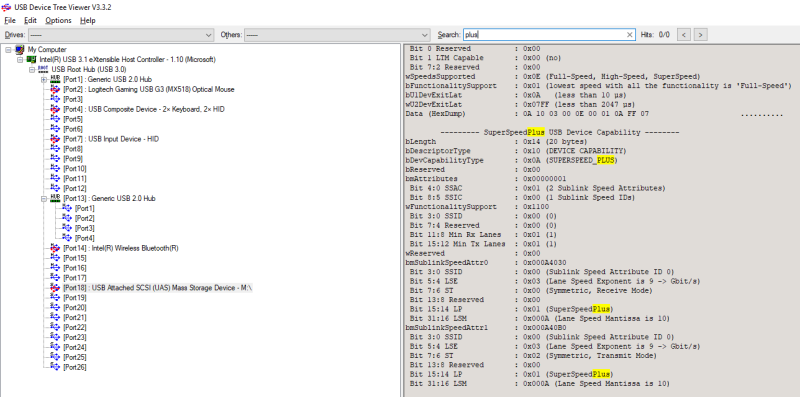Open the Options menu
Image resolution: width=800 pixels, height=397 pixels.
[x=58, y=20]
